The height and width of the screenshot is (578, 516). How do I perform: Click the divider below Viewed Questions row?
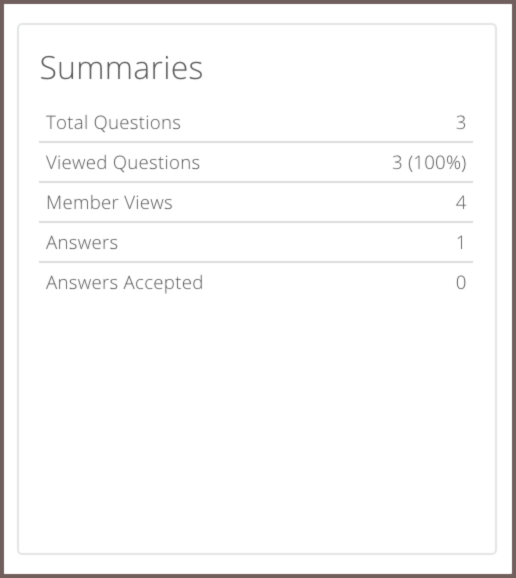coord(256,182)
